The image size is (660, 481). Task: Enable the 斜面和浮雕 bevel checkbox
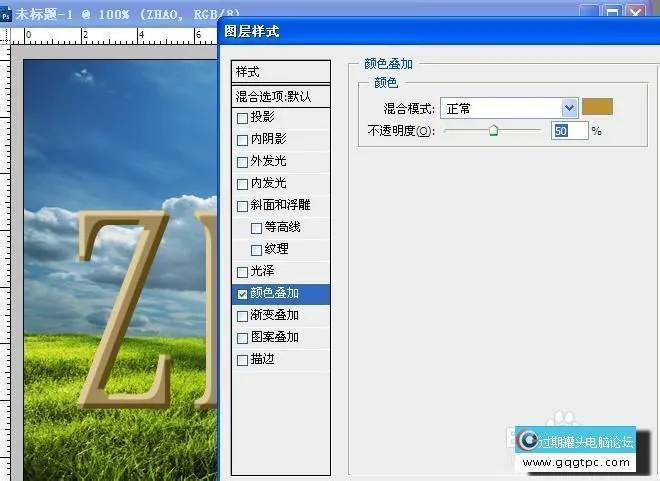pos(242,206)
